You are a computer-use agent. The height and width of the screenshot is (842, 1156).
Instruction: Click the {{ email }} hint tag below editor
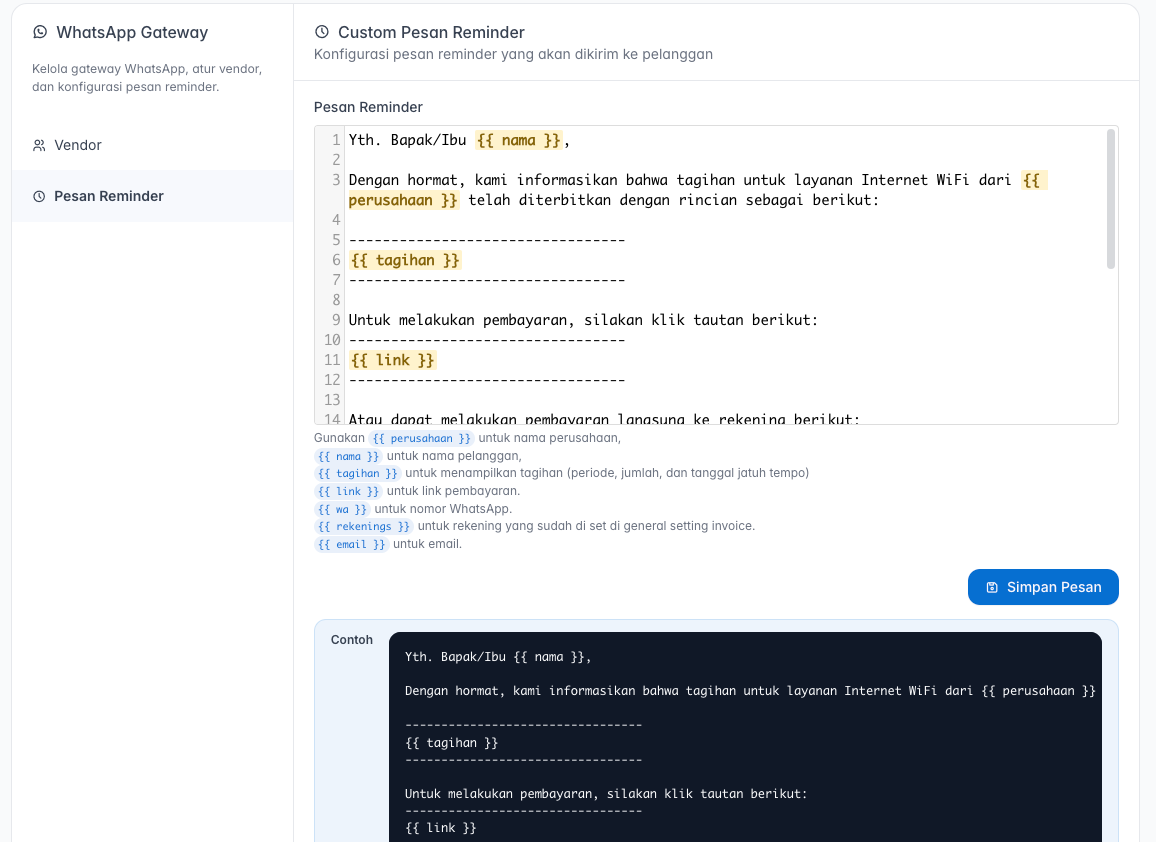[351, 544]
